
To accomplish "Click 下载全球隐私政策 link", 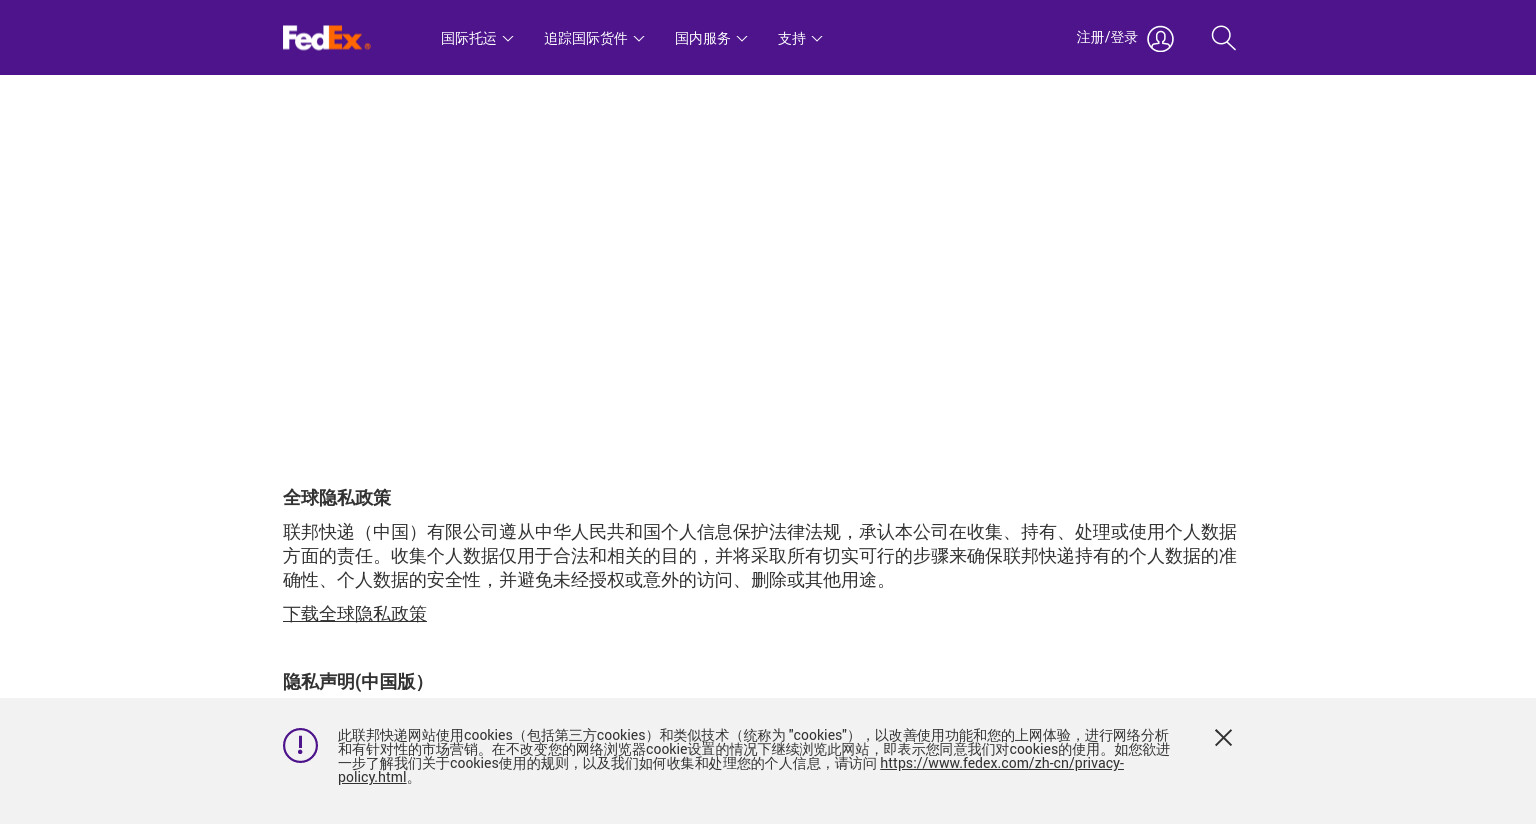I will click(x=355, y=614).
